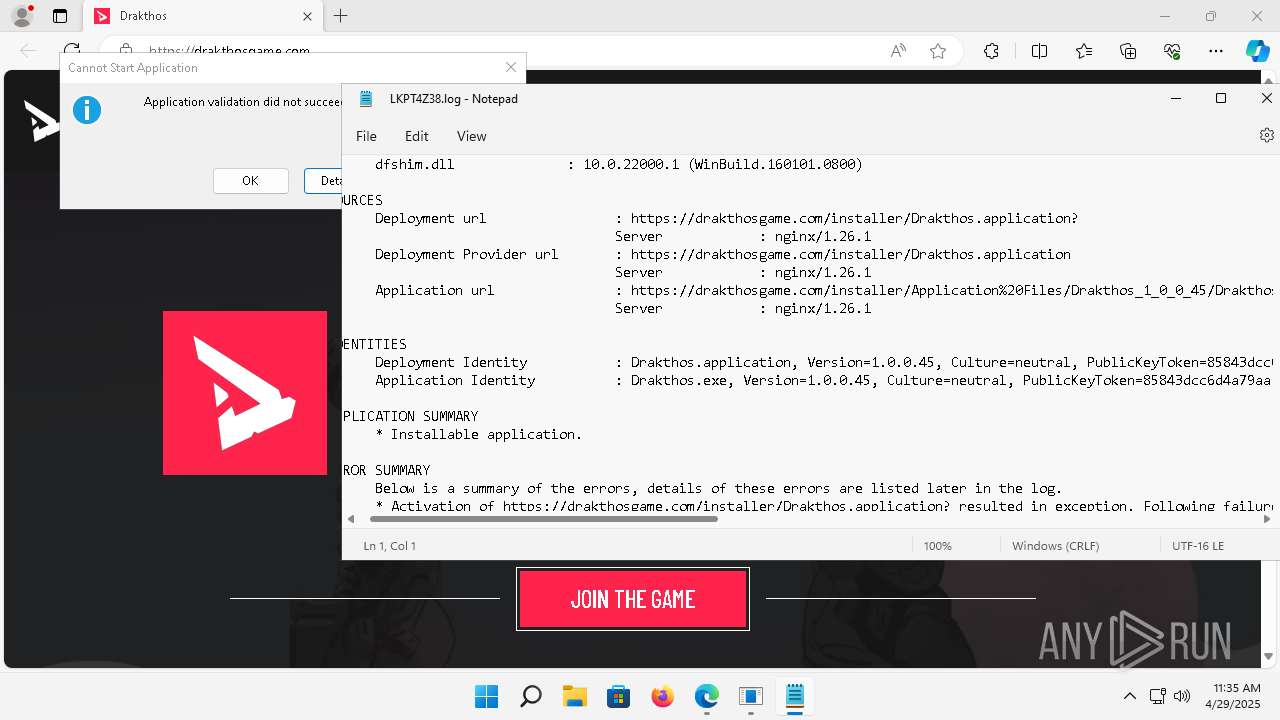Open a new Edge tab

pyautogui.click(x=341, y=16)
